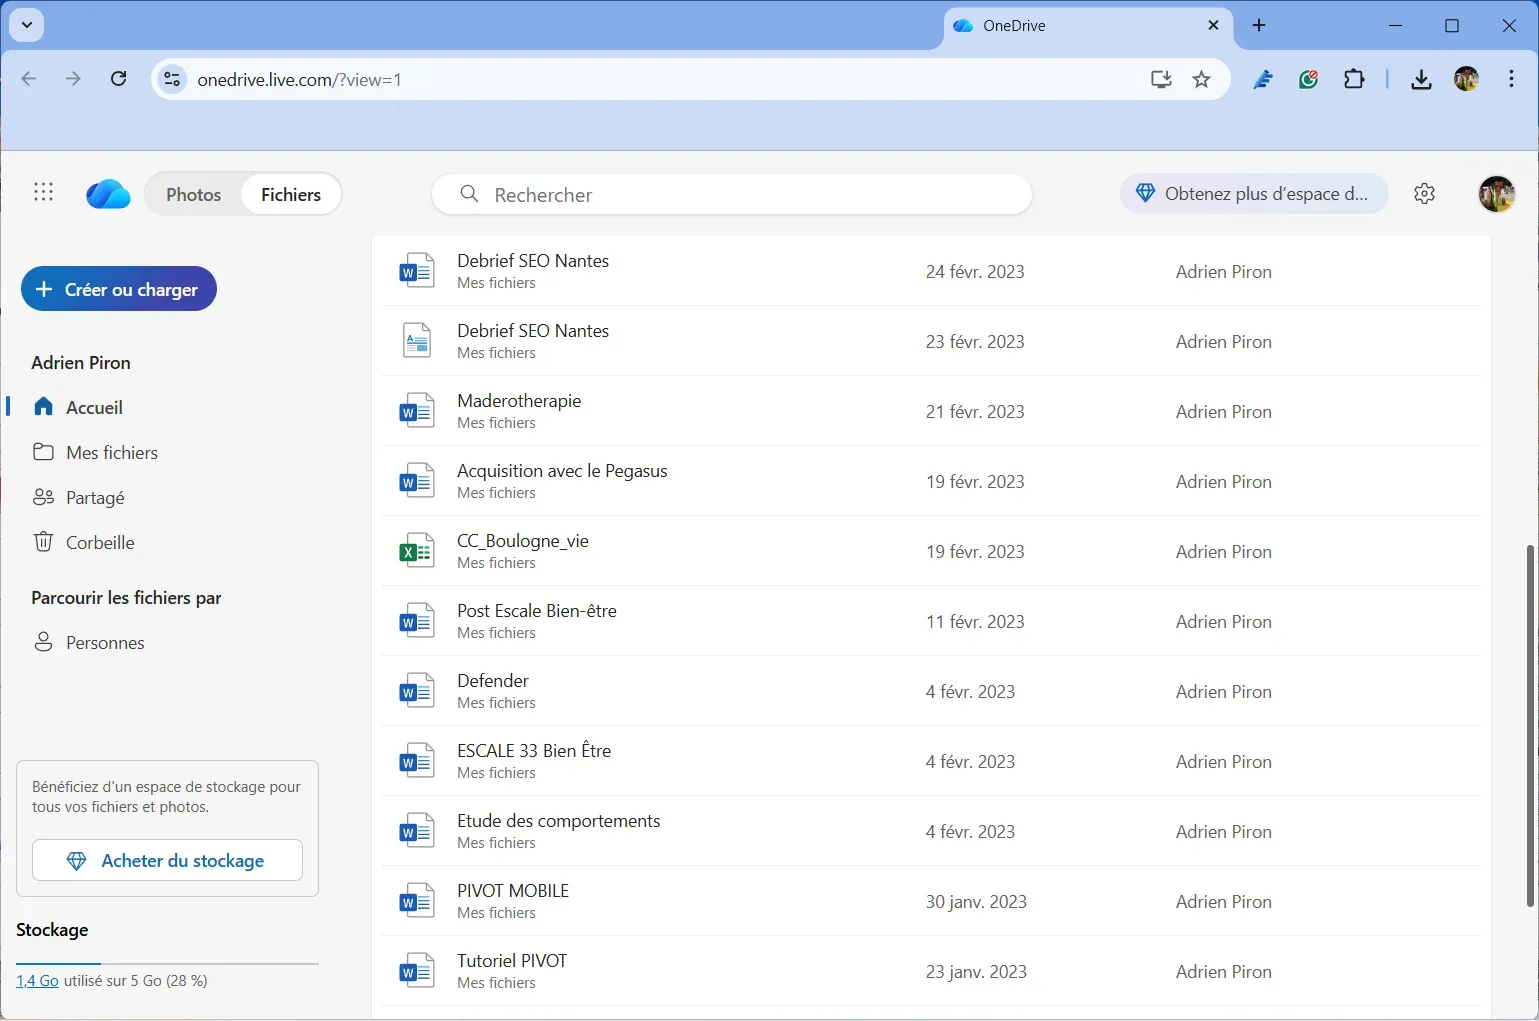Expand the browser tab list chevron

point(26,25)
